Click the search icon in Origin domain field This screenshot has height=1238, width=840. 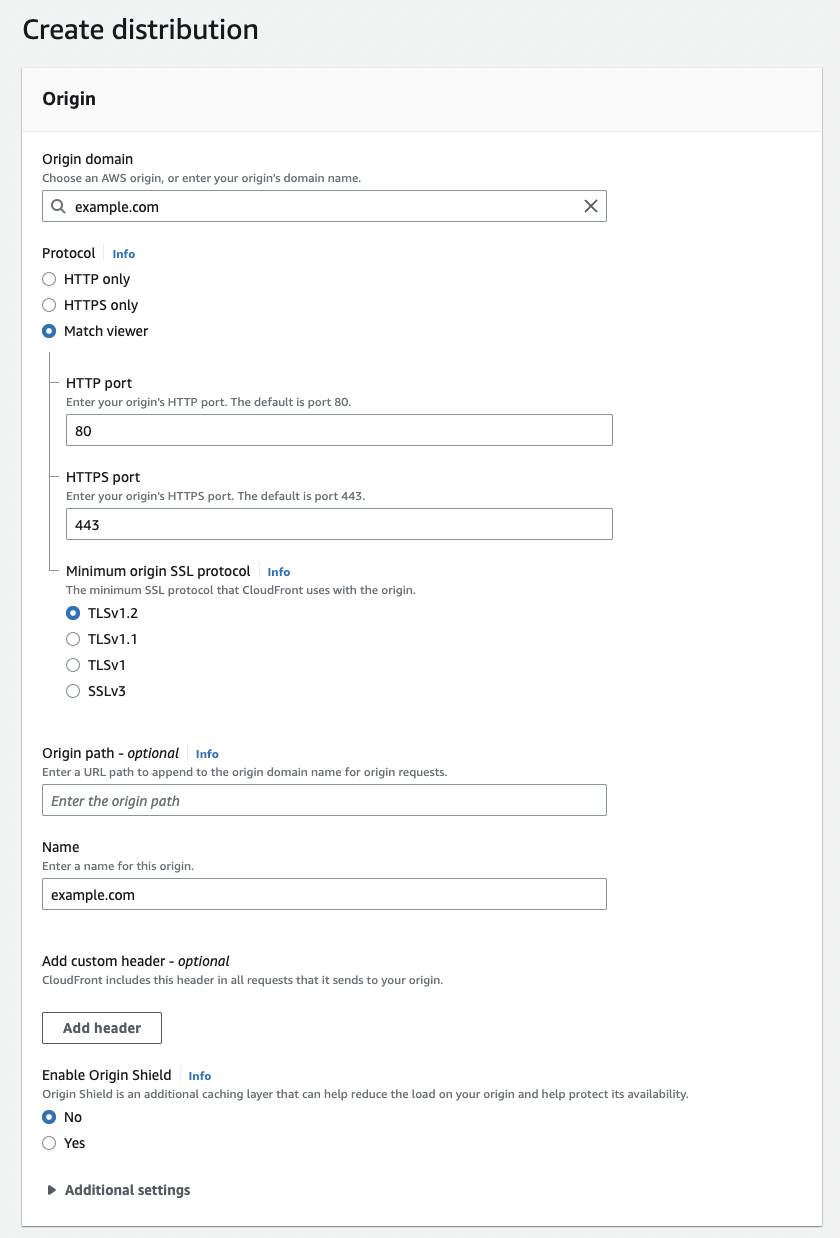(58, 207)
